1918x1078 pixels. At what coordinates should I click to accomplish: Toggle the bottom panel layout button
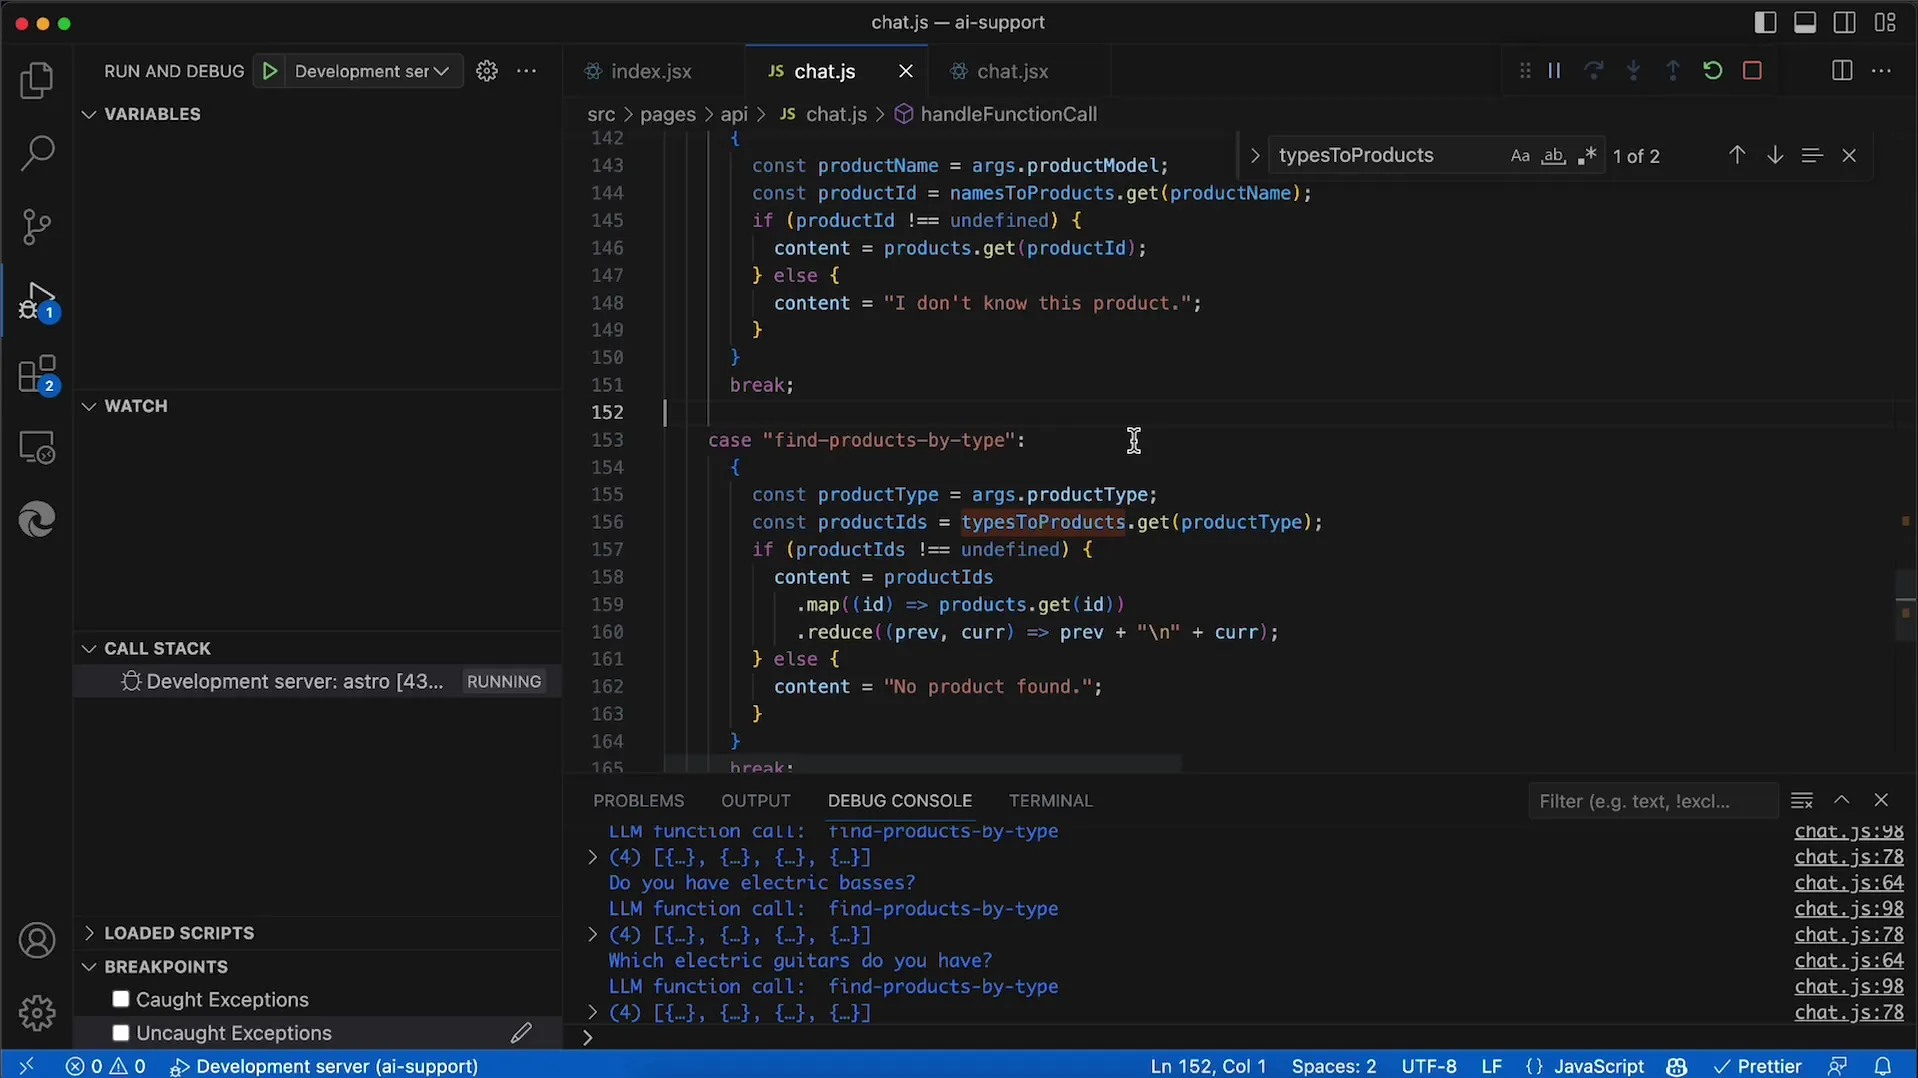(x=1805, y=22)
